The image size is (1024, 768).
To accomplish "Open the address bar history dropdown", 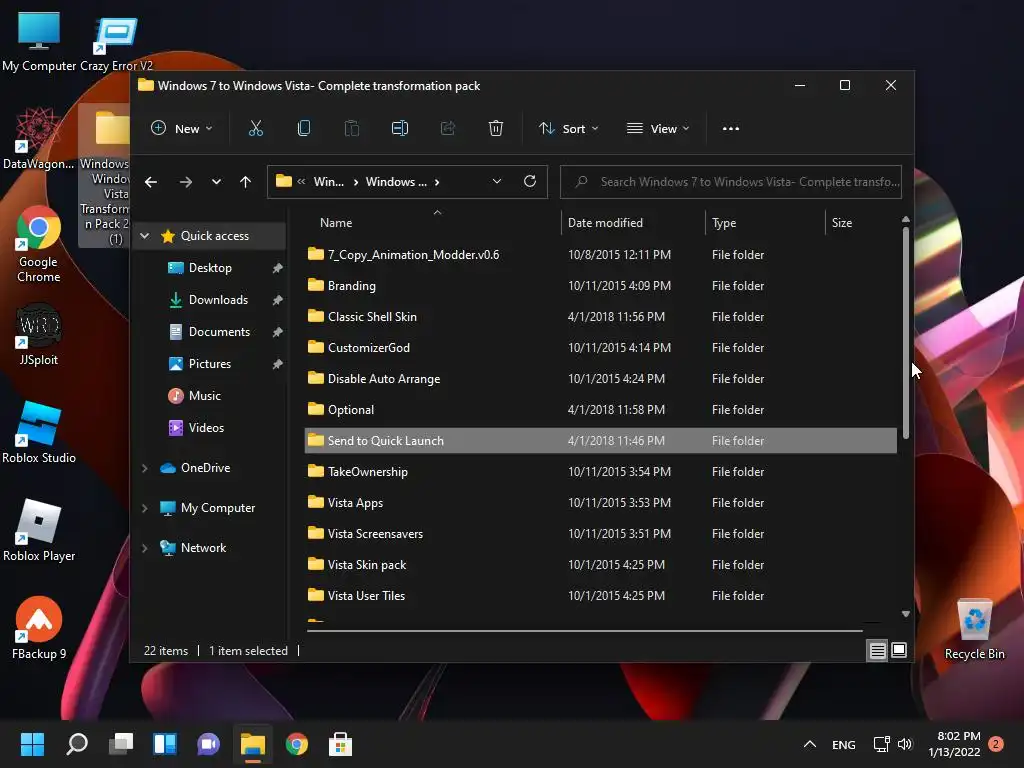I will pos(496,182).
